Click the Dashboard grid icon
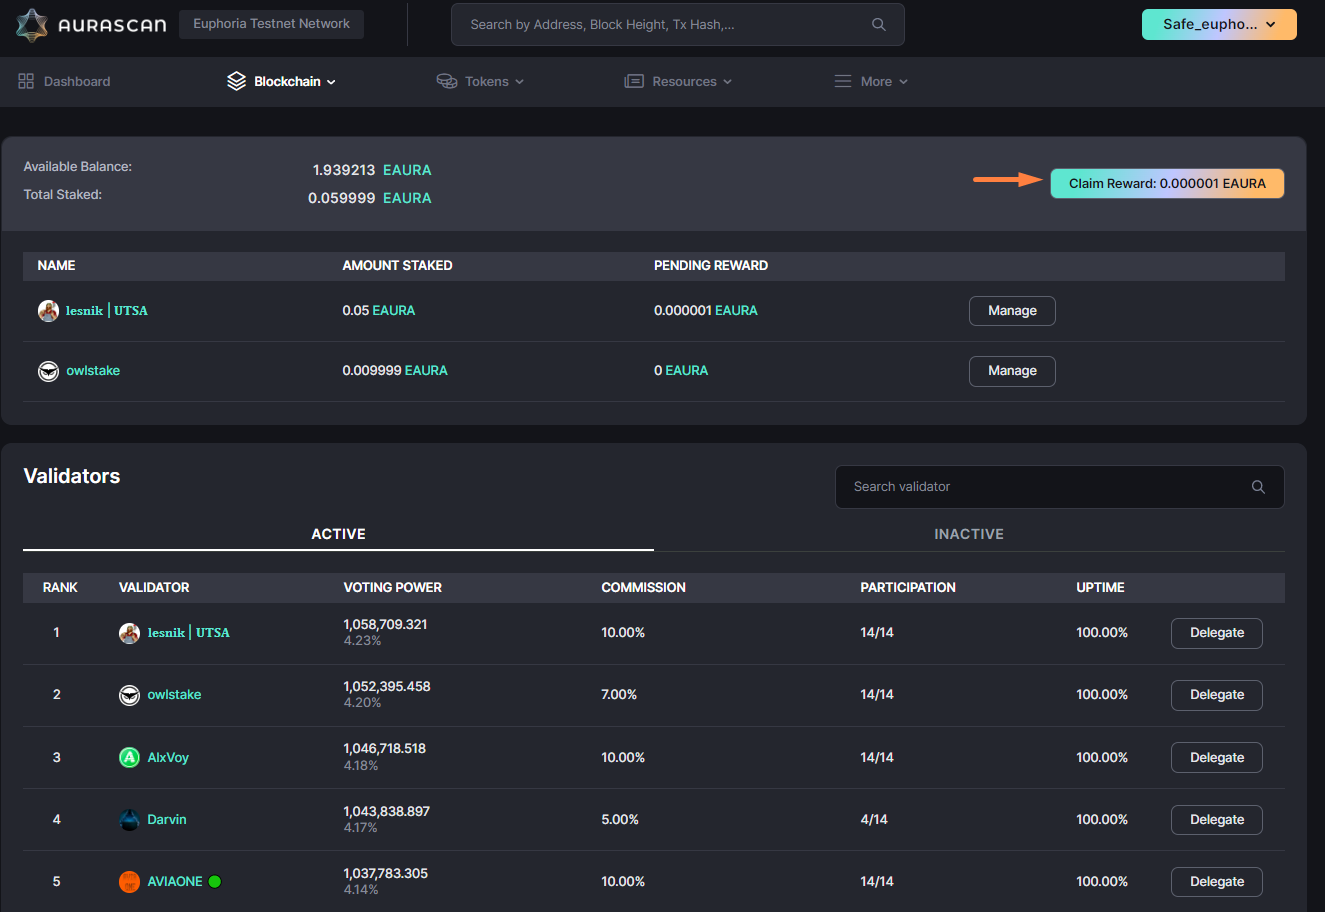 (26, 81)
